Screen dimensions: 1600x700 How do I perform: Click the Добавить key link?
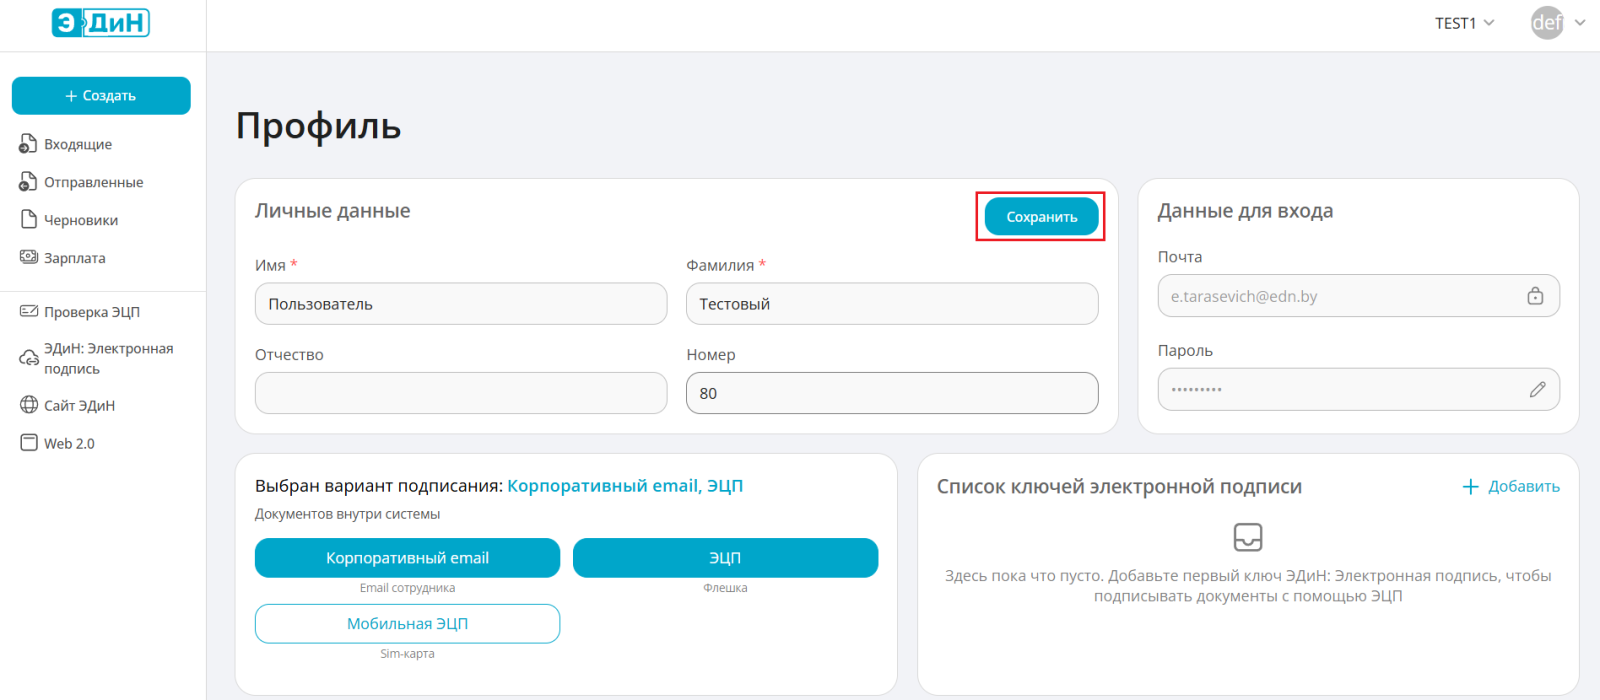click(x=1511, y=487)
